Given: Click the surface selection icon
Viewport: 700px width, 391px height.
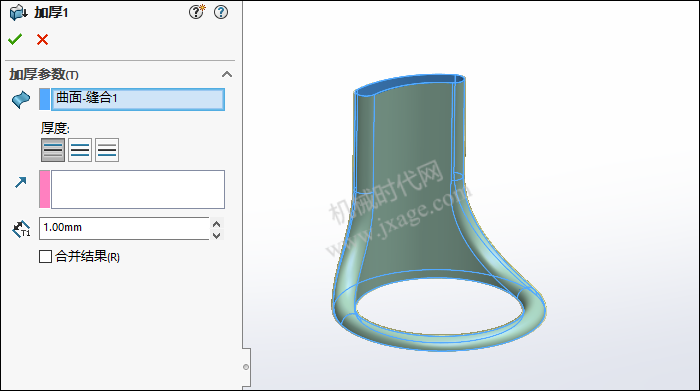Looking at the screenshot, I should click(x=21, y=99).
